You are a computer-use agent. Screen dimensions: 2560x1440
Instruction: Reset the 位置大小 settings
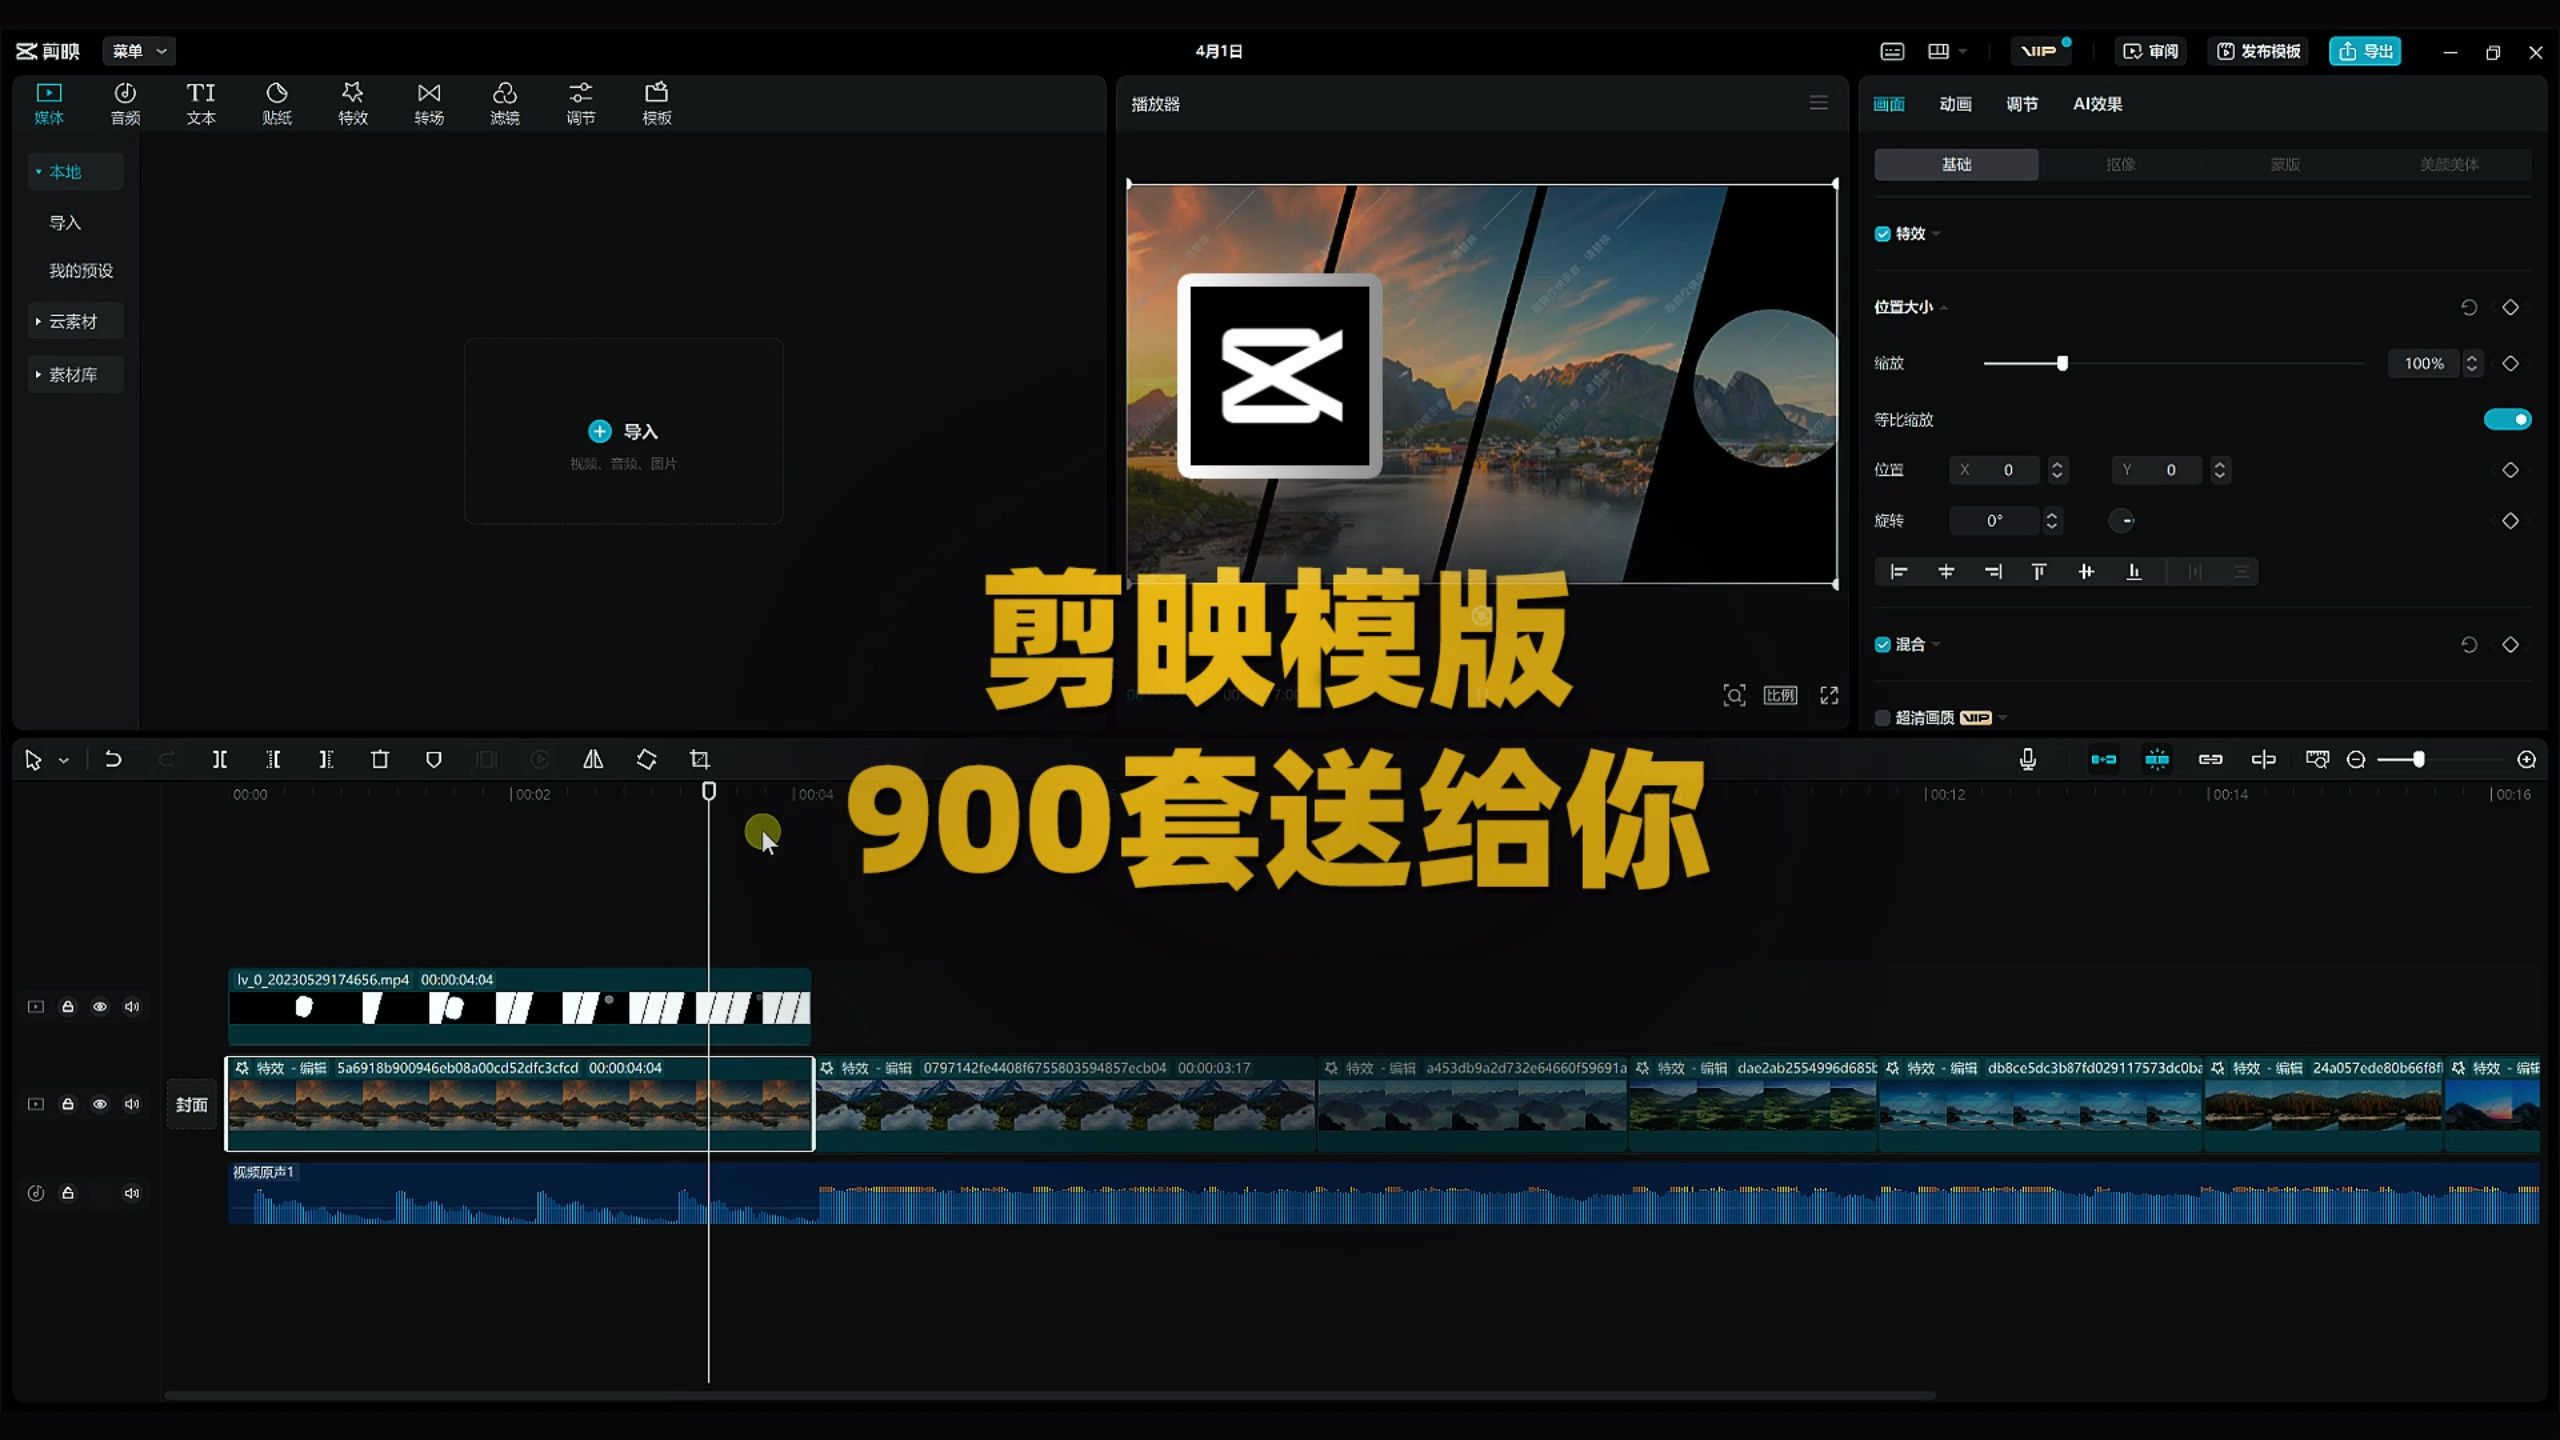(2469, 307)
